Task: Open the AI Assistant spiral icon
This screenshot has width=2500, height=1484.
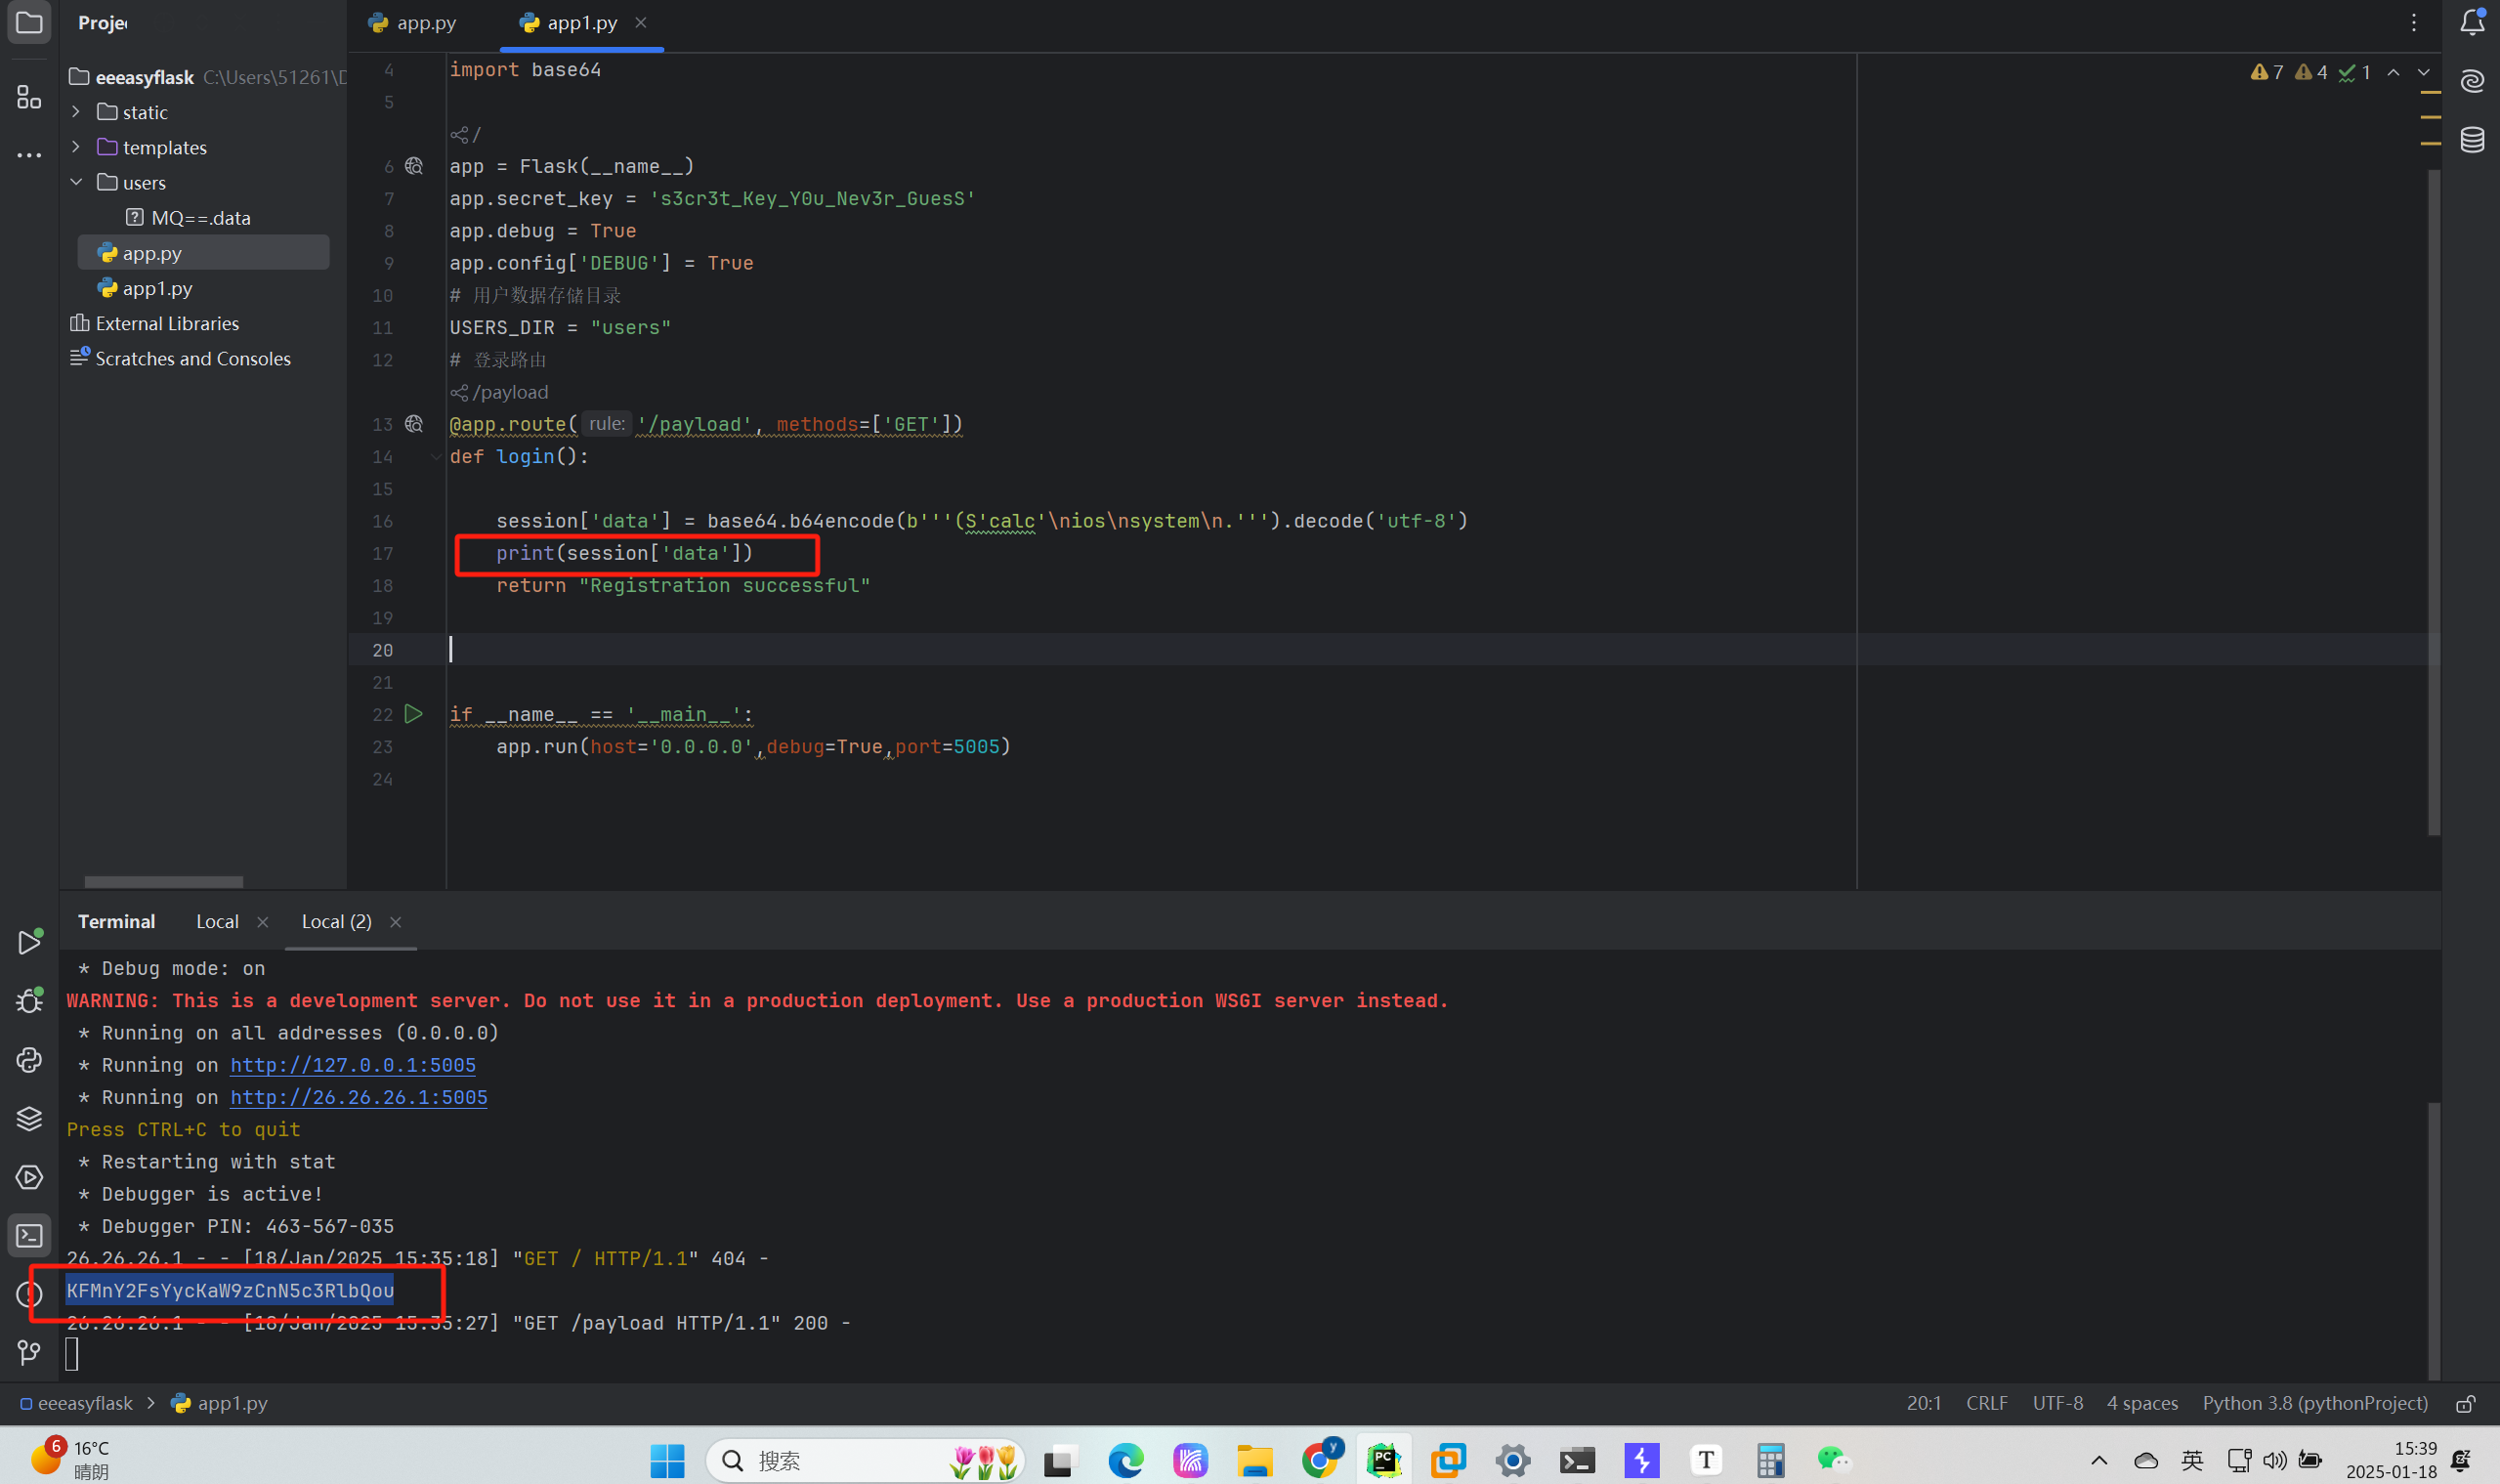Action: click(2472, 81)
